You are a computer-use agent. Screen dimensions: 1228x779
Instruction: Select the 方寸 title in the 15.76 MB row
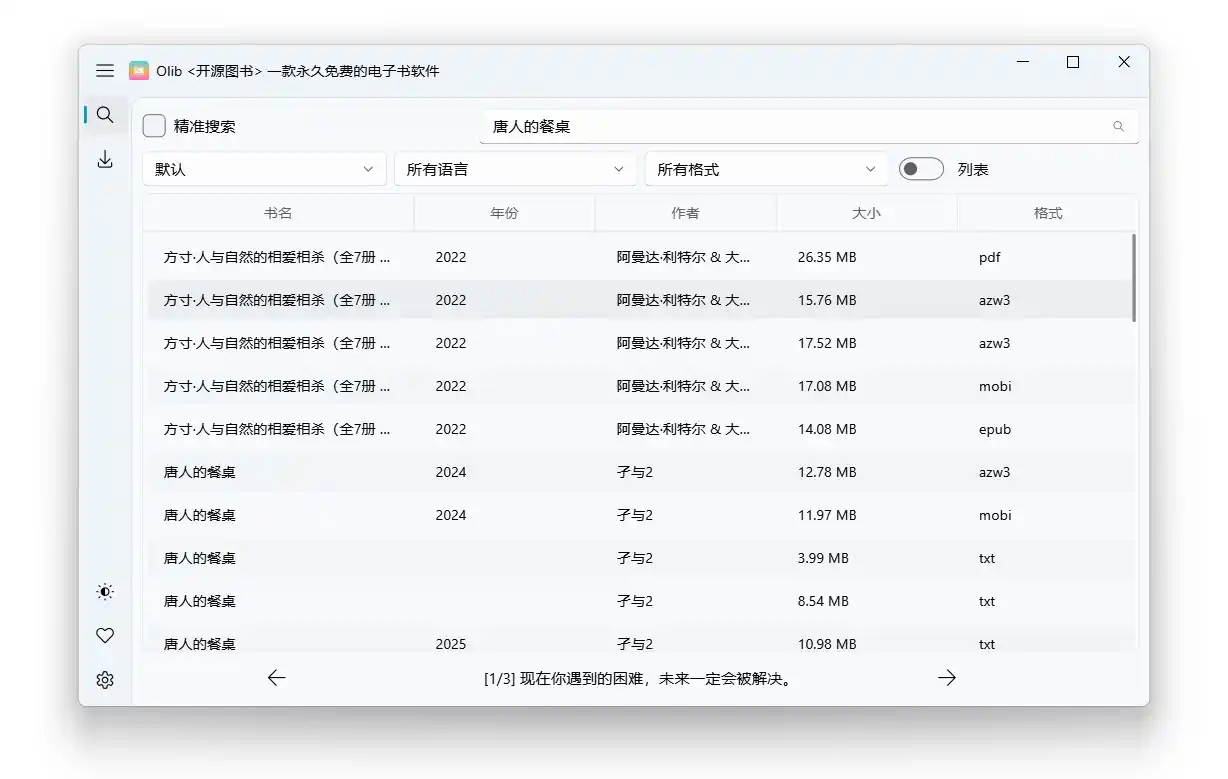coord(277,300)
